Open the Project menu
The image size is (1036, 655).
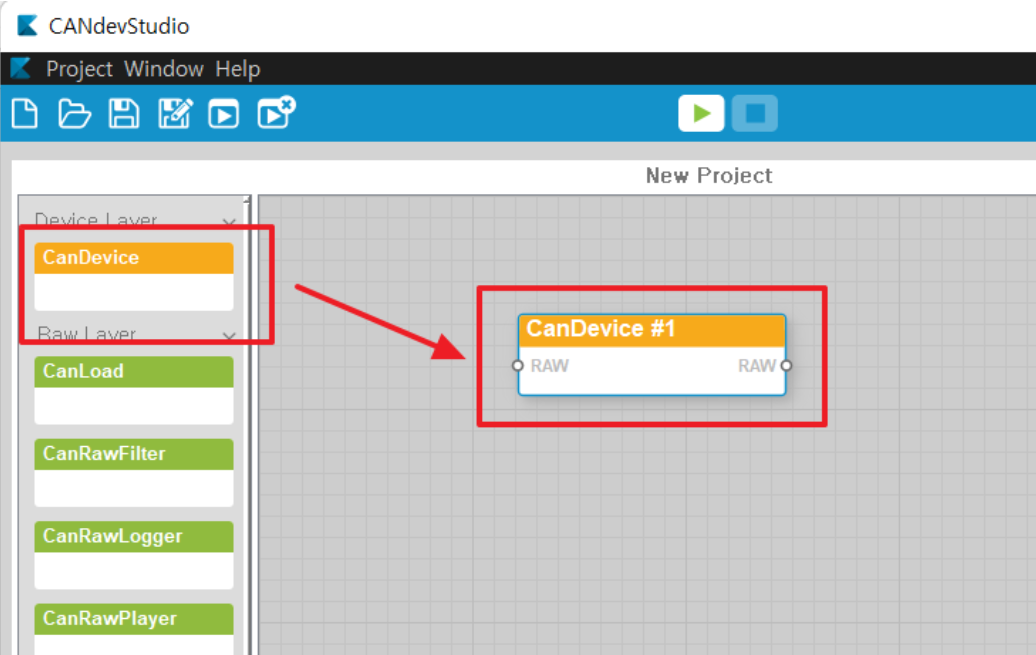pos(80,69)
